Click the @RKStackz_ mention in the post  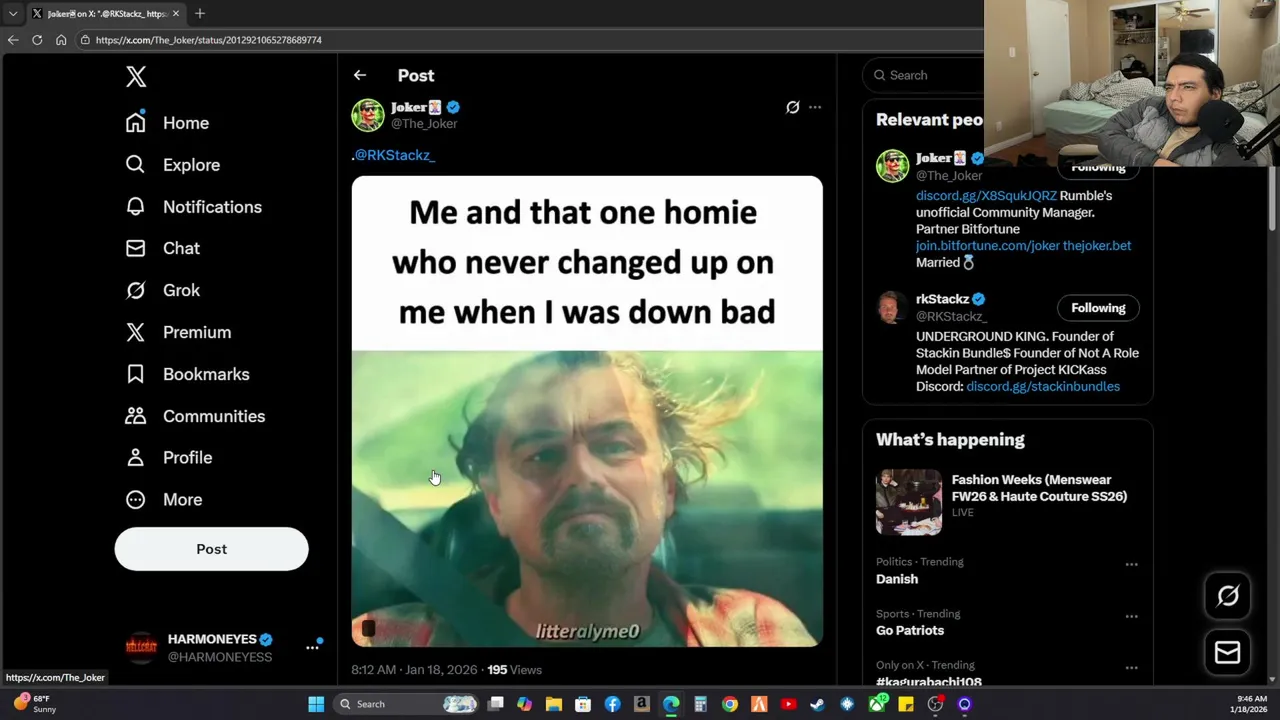click(395, 155)
